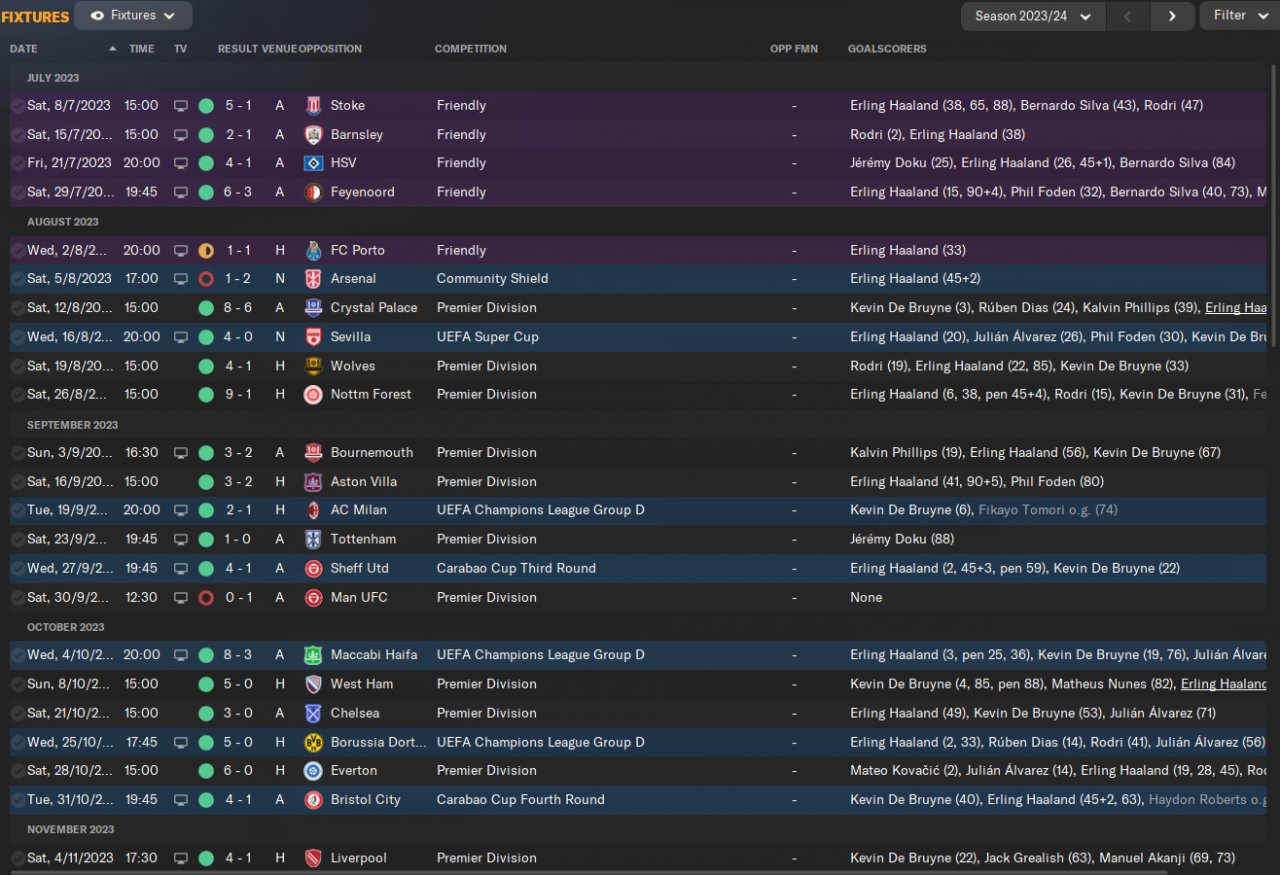Expand the Filter dropdown
The width and height of the screenshot is (1280, 875).
[1238, 16]
